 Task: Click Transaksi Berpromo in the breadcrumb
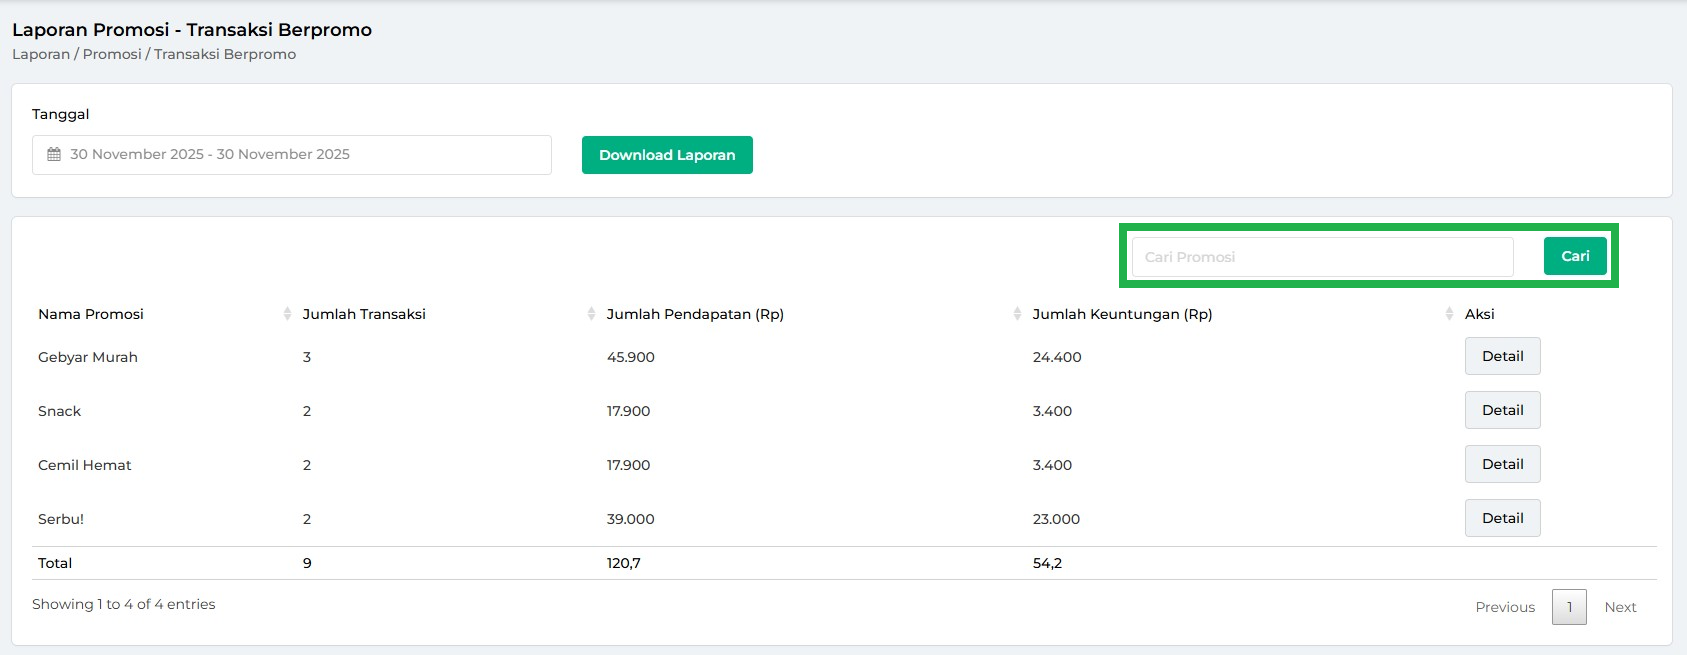tap(225, 54)
